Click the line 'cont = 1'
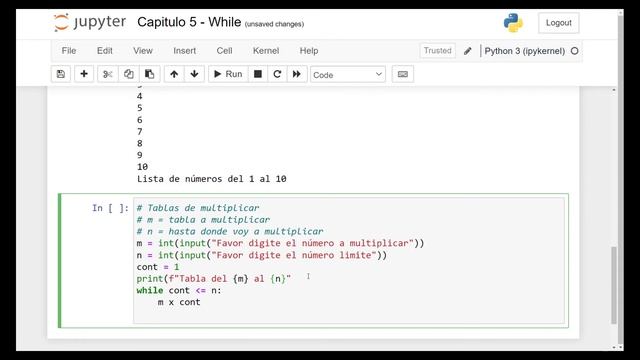This screenshot has width=640, height=360. tap(158, 267)
